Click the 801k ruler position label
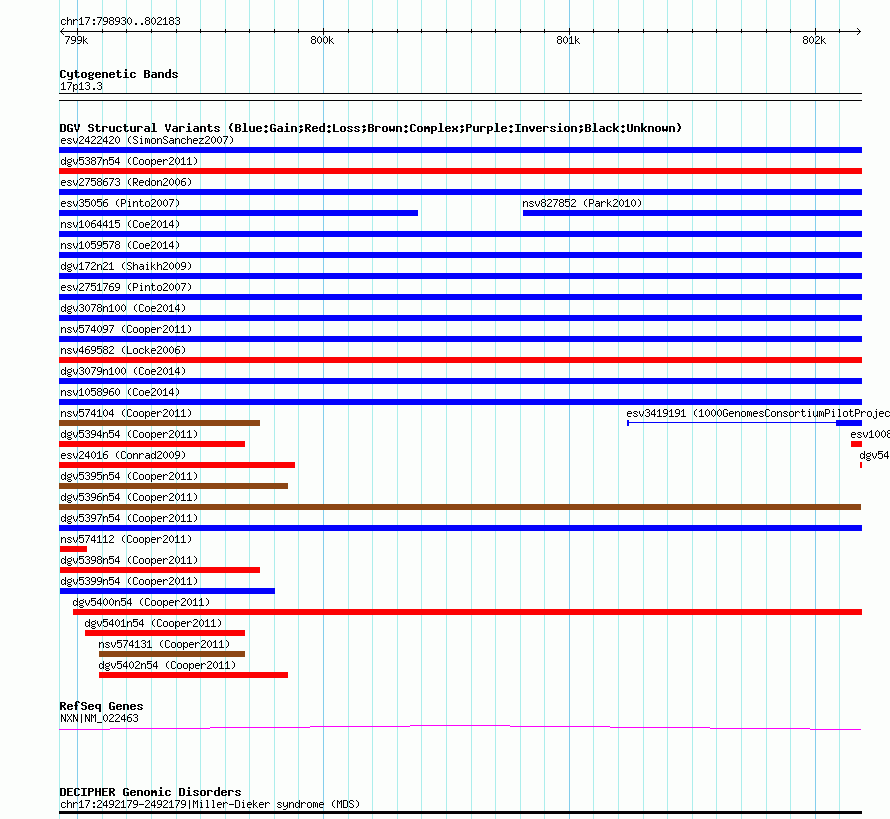 click(567, 40)
